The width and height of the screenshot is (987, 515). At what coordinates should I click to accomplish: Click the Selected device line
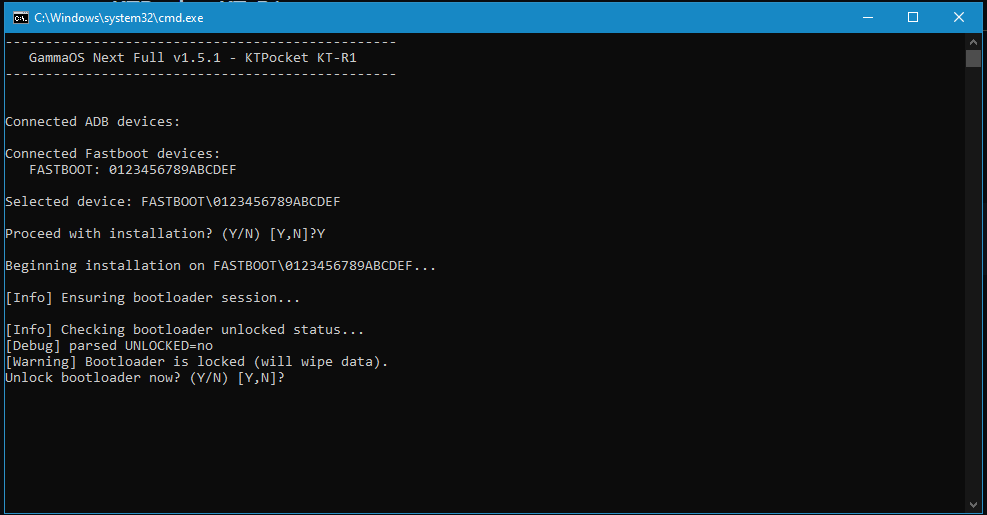[x=172, y=202]
